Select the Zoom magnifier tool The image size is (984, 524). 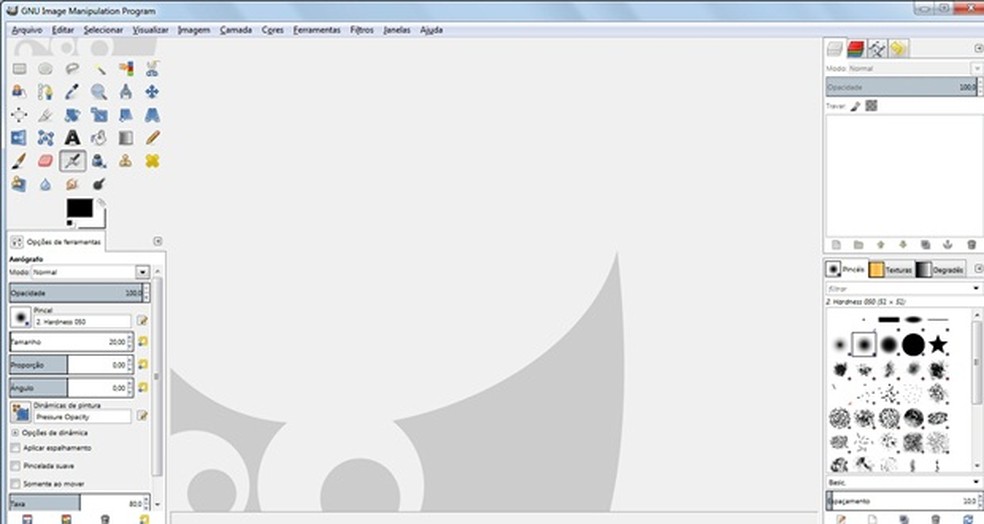coord(99,92)
